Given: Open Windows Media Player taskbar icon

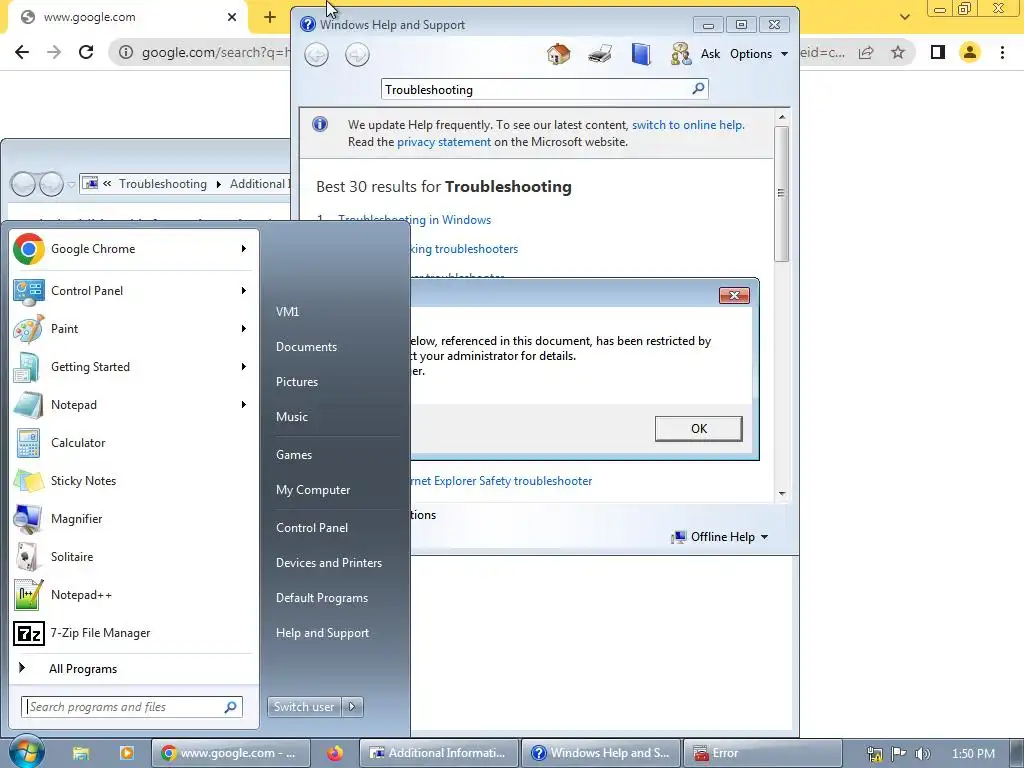Looking at the screenshot, I should [x=126, y=753].
